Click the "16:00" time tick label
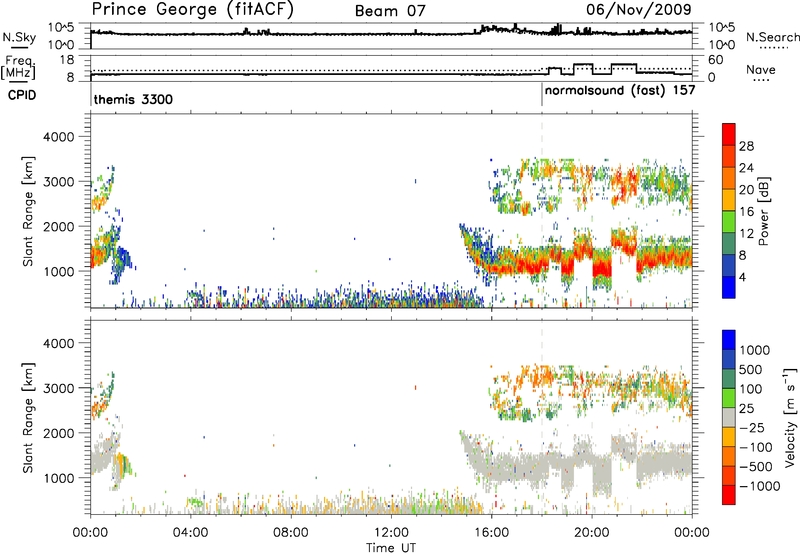 (x=491, y=533)
